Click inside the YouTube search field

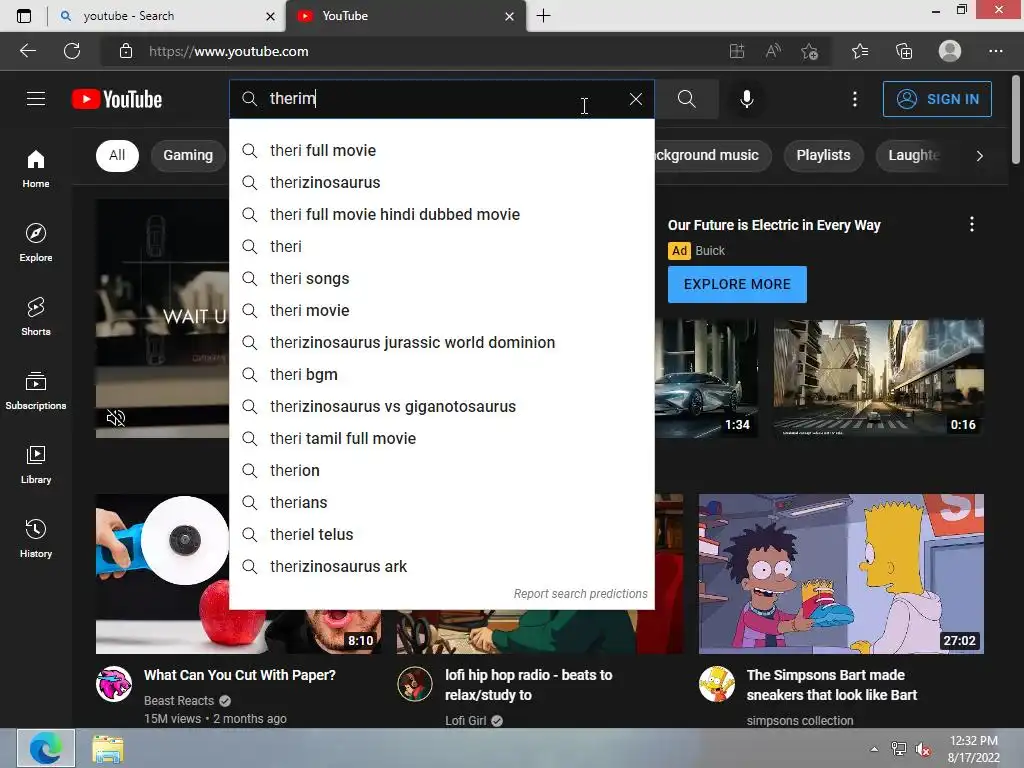[x=441, y=99]
